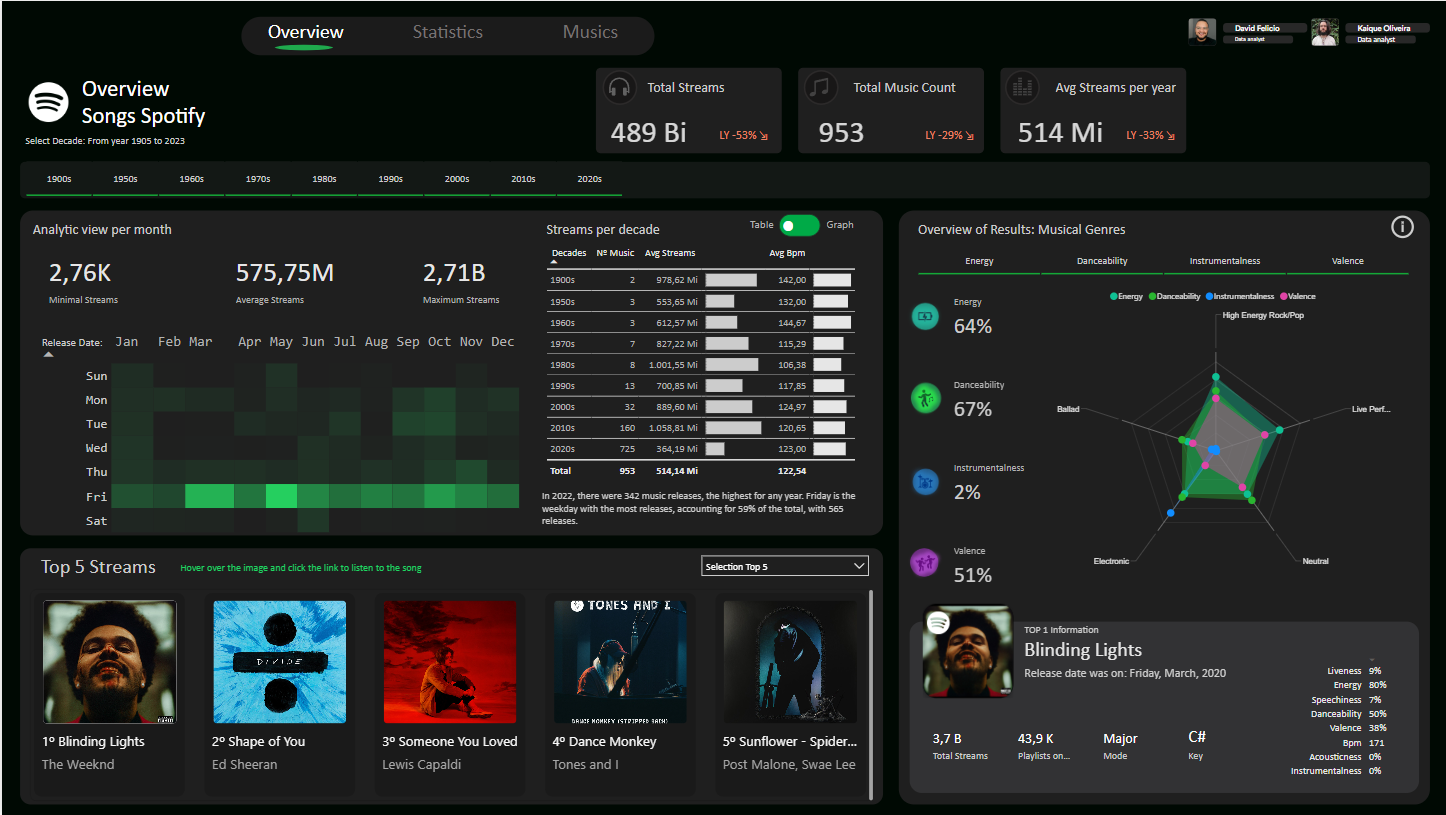Click the green Danceability dancer icon
This screenshot has width=1446, height=815.
[925, 399]
